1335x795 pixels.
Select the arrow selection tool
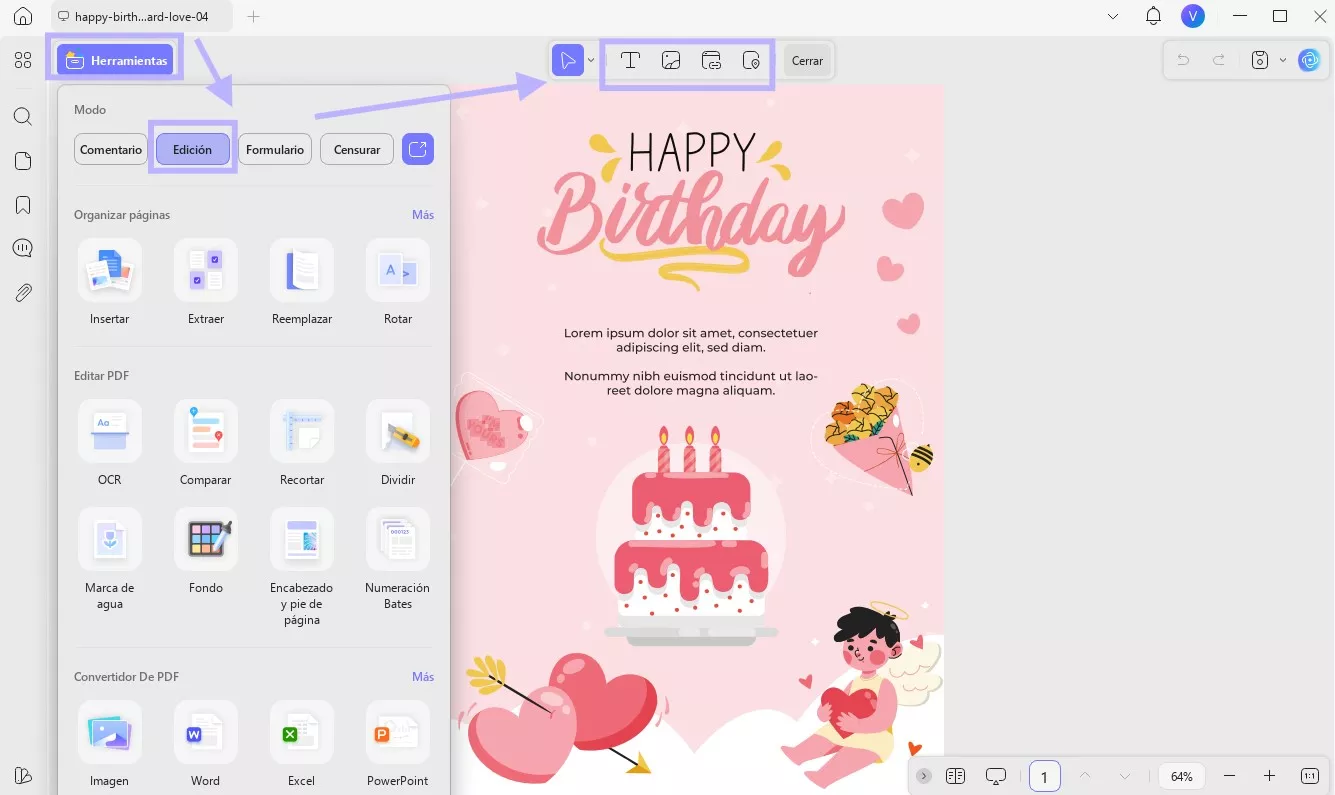568,60
